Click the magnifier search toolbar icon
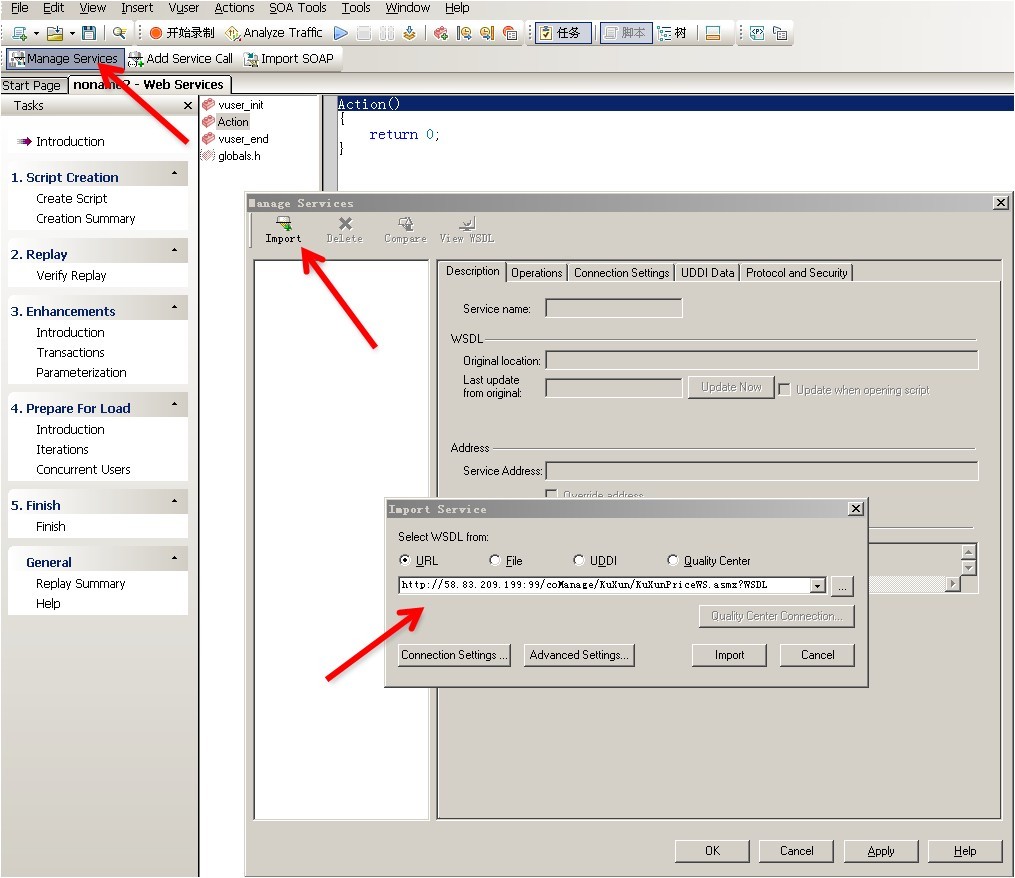The height and width of the screenshot is (878, 1015). (119, 33)
